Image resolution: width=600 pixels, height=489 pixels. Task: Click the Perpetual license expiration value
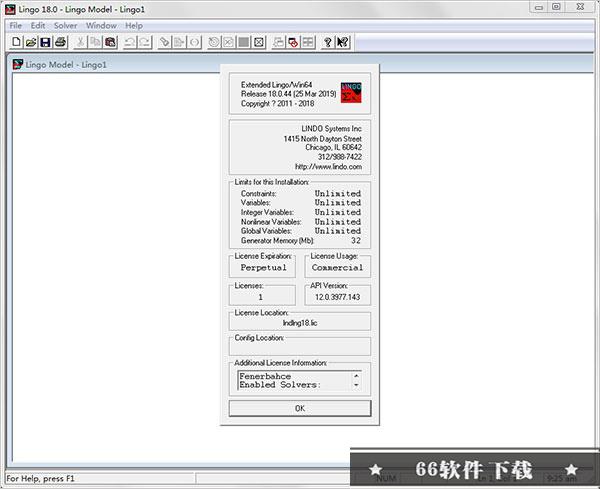(263, 267)
